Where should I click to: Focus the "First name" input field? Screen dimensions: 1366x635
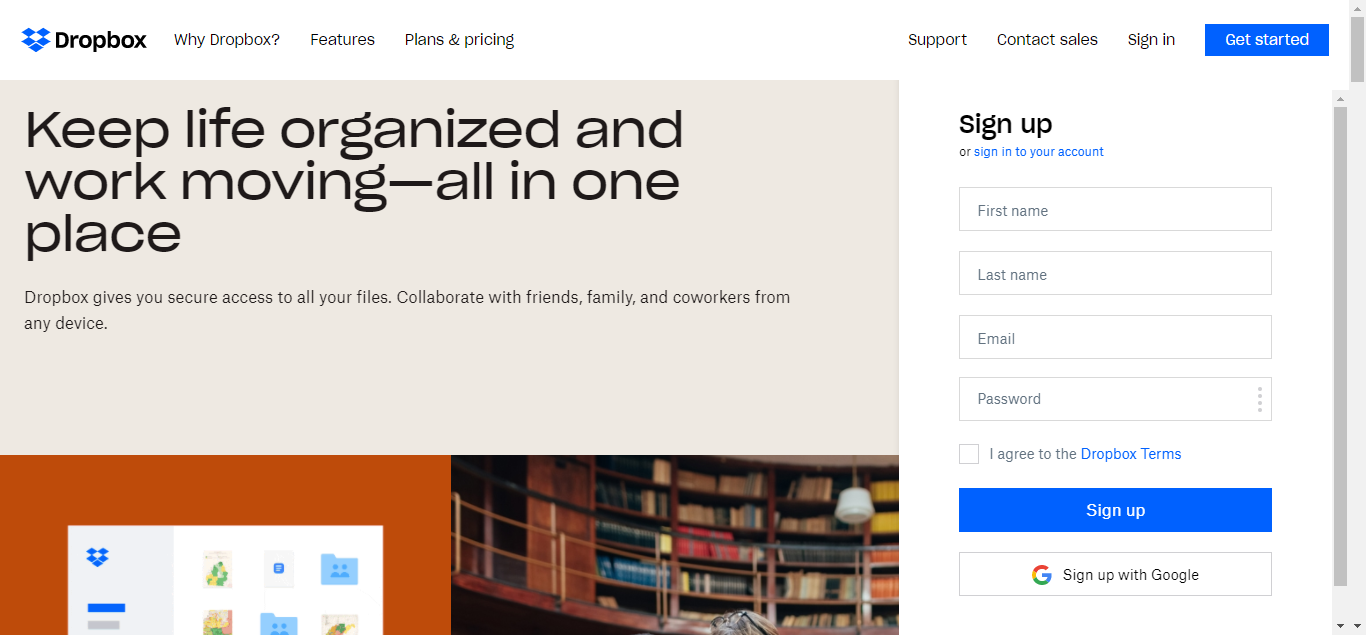click(x=1115, y=209)
